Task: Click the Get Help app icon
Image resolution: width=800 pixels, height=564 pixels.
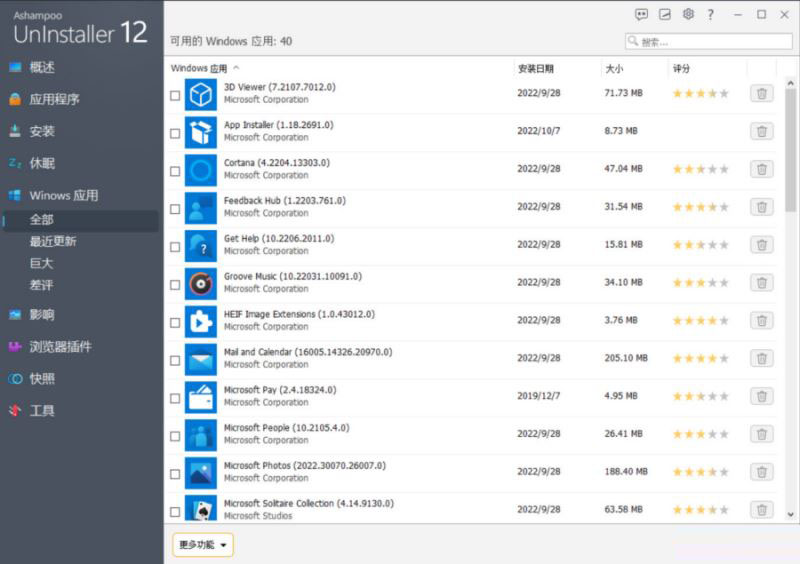Action: [201, 246]
